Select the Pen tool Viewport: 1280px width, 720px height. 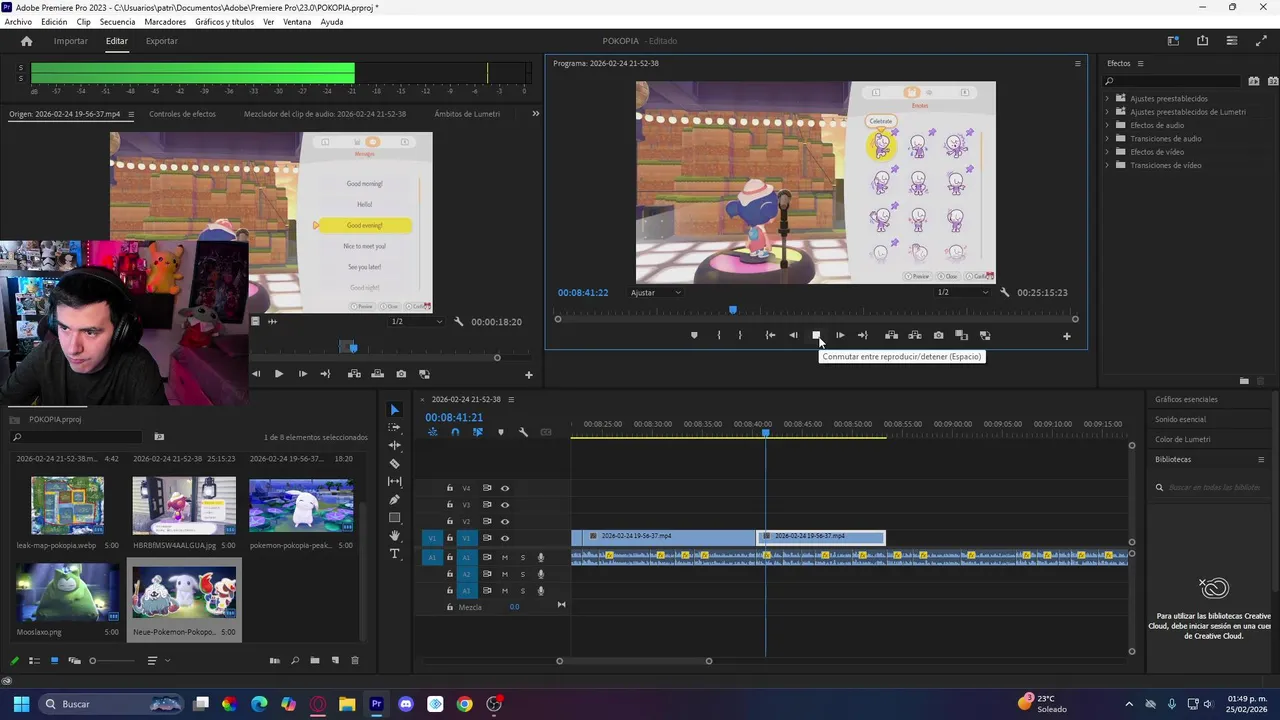(x=394, y=499)
